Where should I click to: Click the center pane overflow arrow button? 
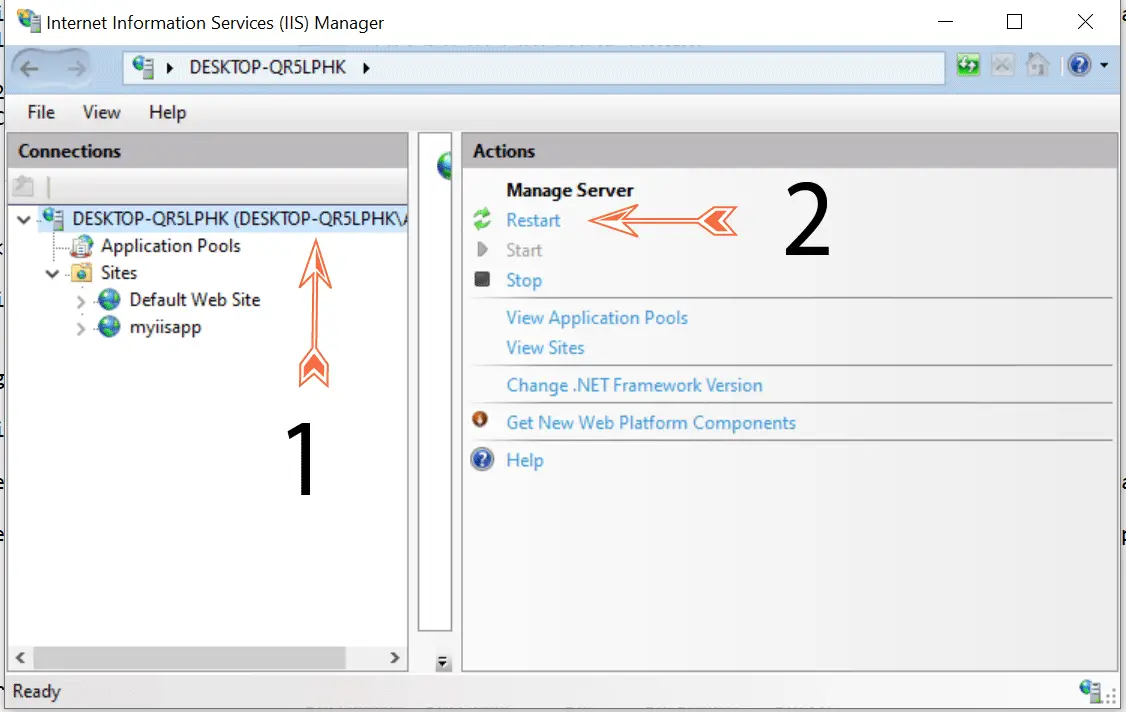click(443, 662)
